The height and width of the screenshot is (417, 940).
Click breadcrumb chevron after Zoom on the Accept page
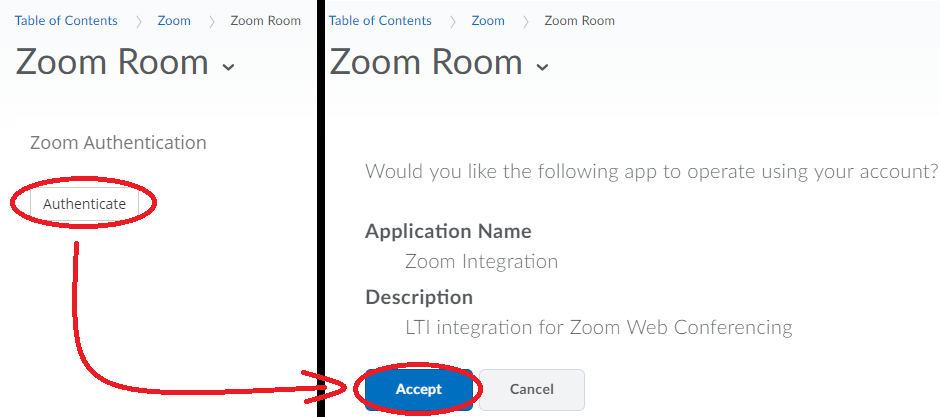click(524, 21)
